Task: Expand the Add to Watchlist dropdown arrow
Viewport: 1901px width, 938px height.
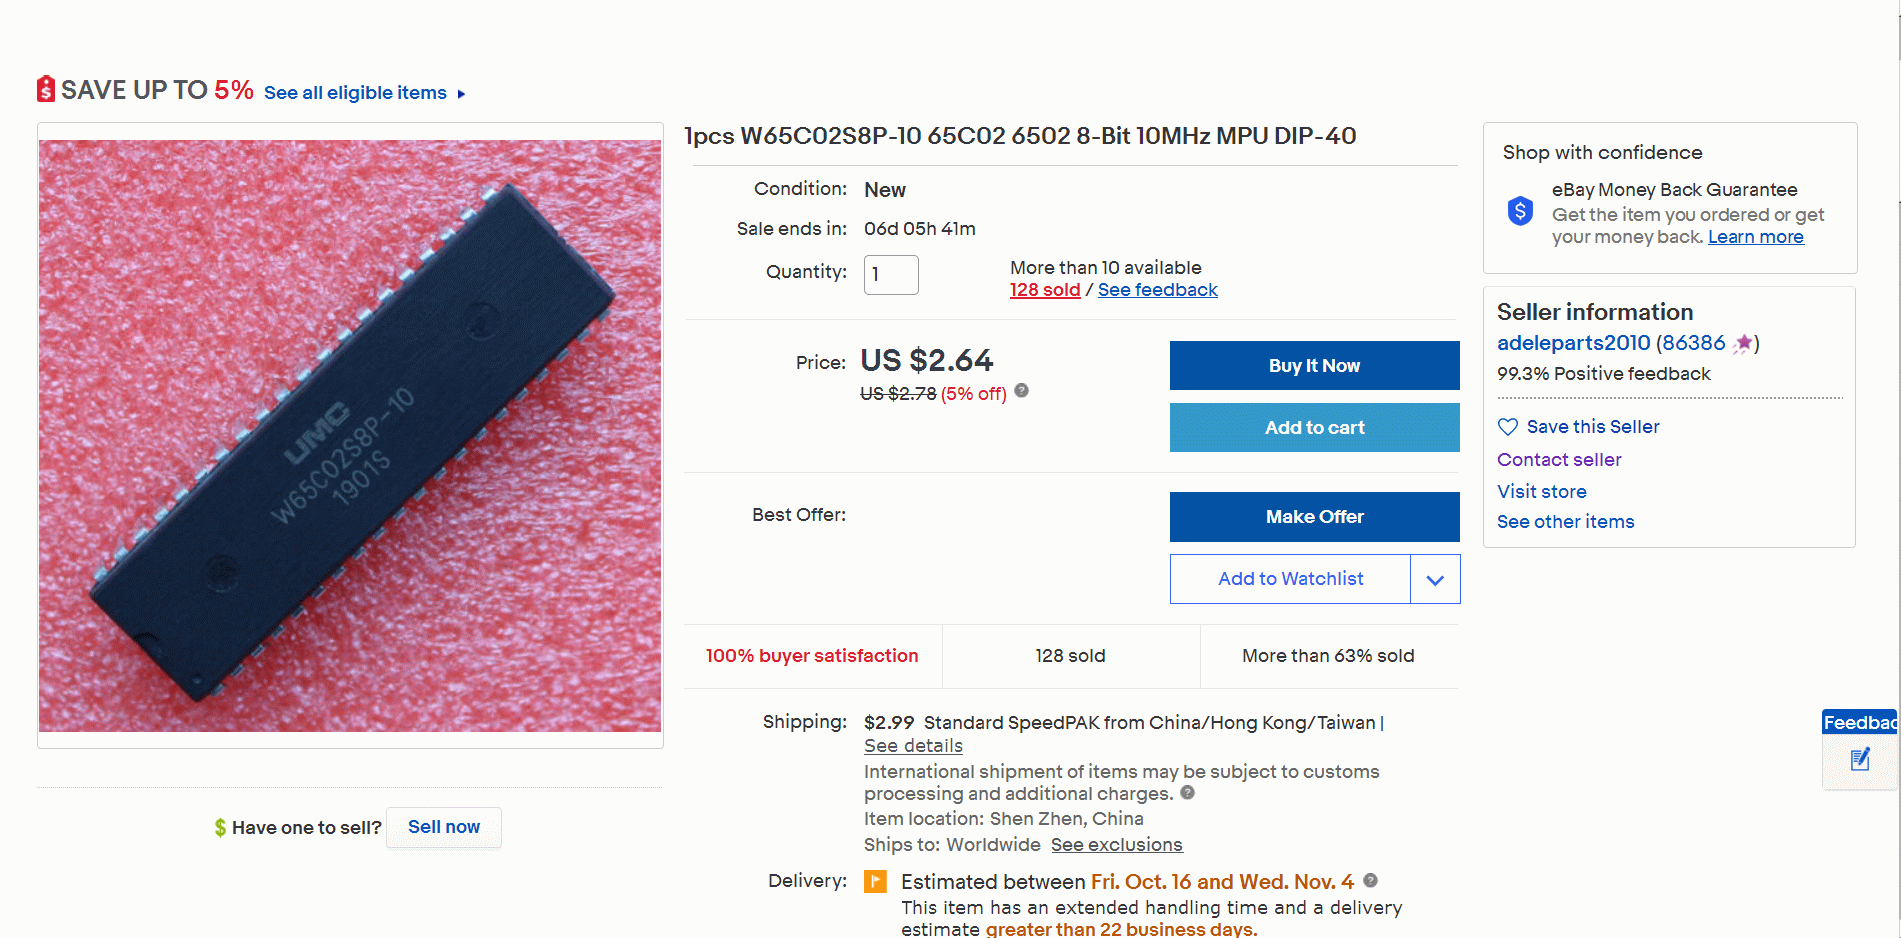Action: click(x=1435, y=580)
